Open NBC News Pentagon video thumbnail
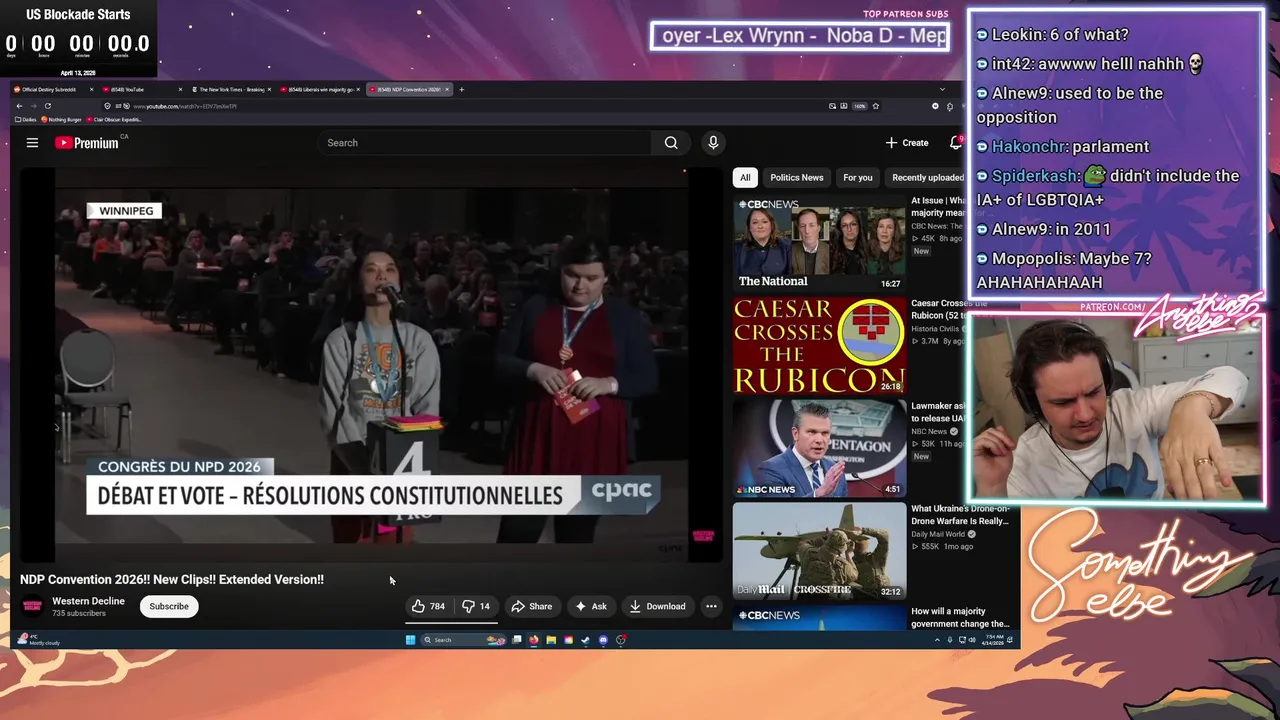This screenshot has width=1280, height=720. pyautogui.click(x=819, y=448)
